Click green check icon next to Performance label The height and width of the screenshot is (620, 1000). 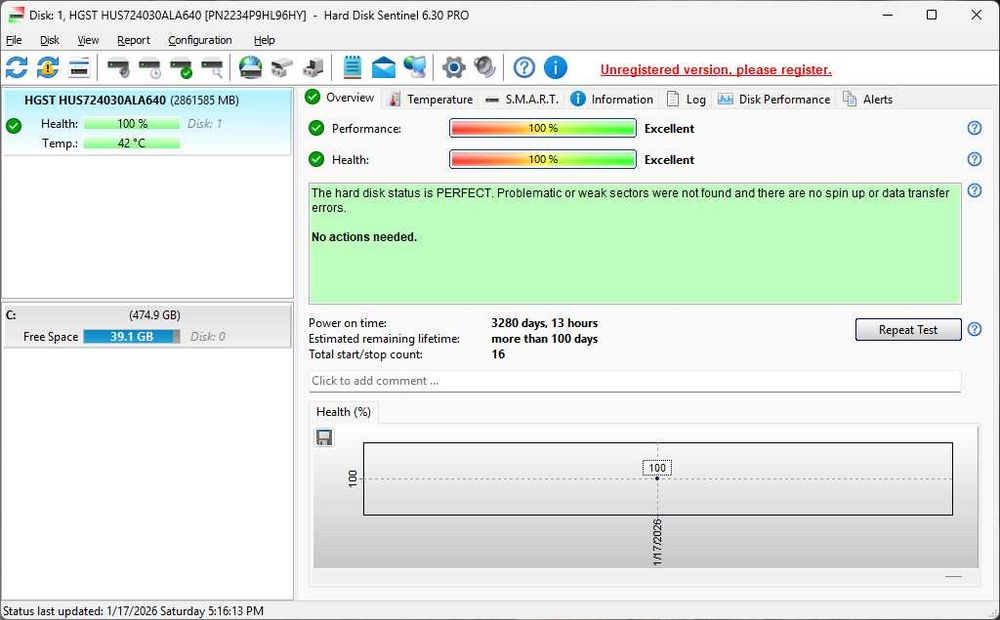(x=316, y=128)
